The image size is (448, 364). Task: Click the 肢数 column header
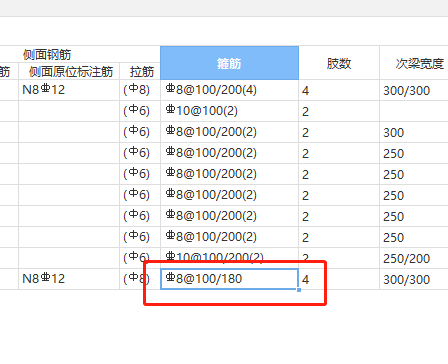coord(339,63)
